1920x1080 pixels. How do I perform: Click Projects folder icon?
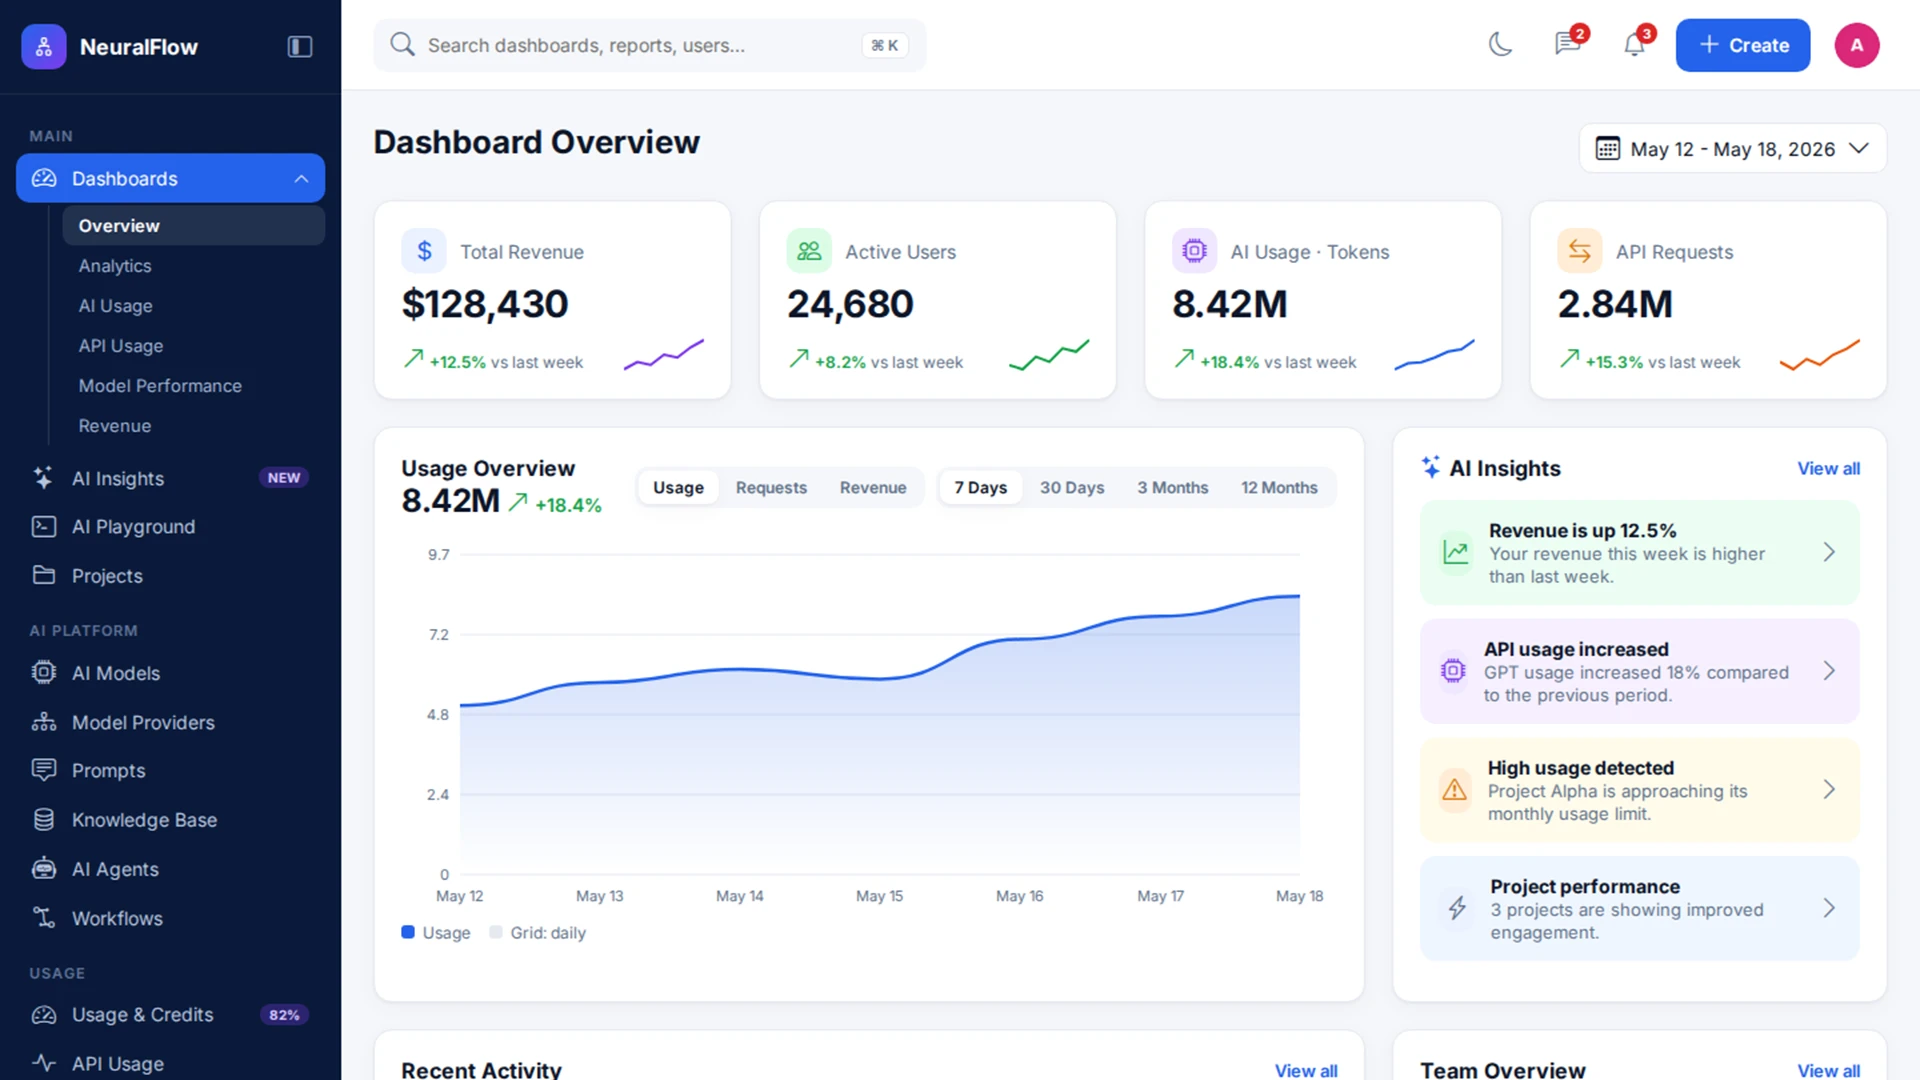pos(43,575)
